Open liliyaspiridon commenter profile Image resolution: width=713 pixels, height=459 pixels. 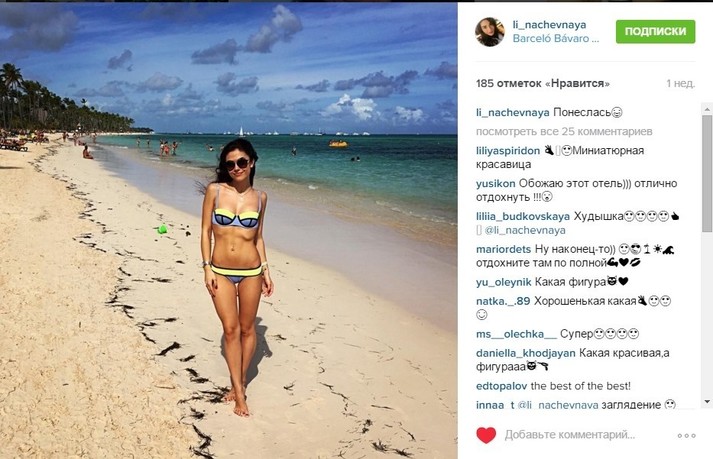[x=508, y=151]
